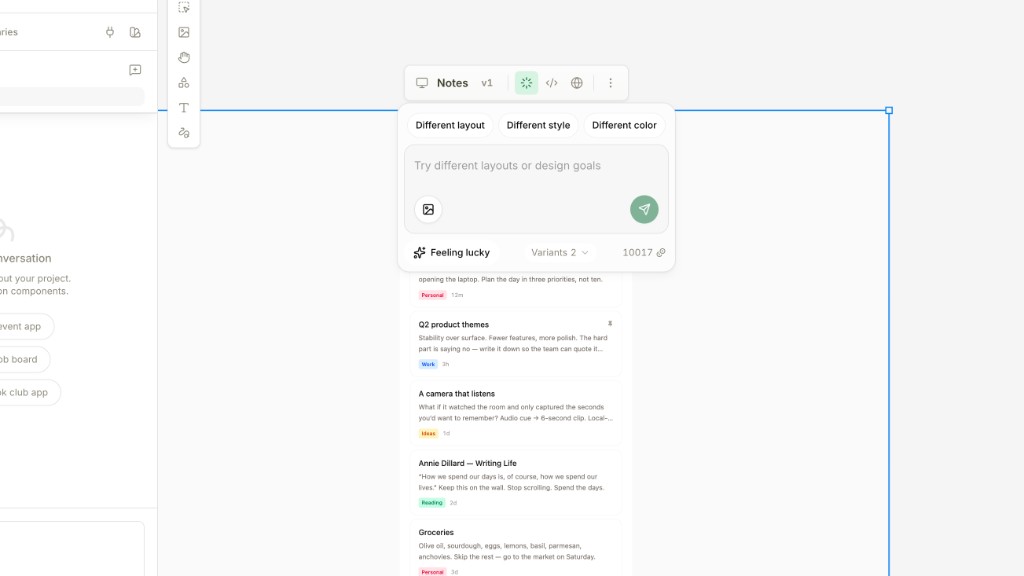Open the v1 version selector
The width and height of the screenshot is (1024, 576).
[487, 83]
